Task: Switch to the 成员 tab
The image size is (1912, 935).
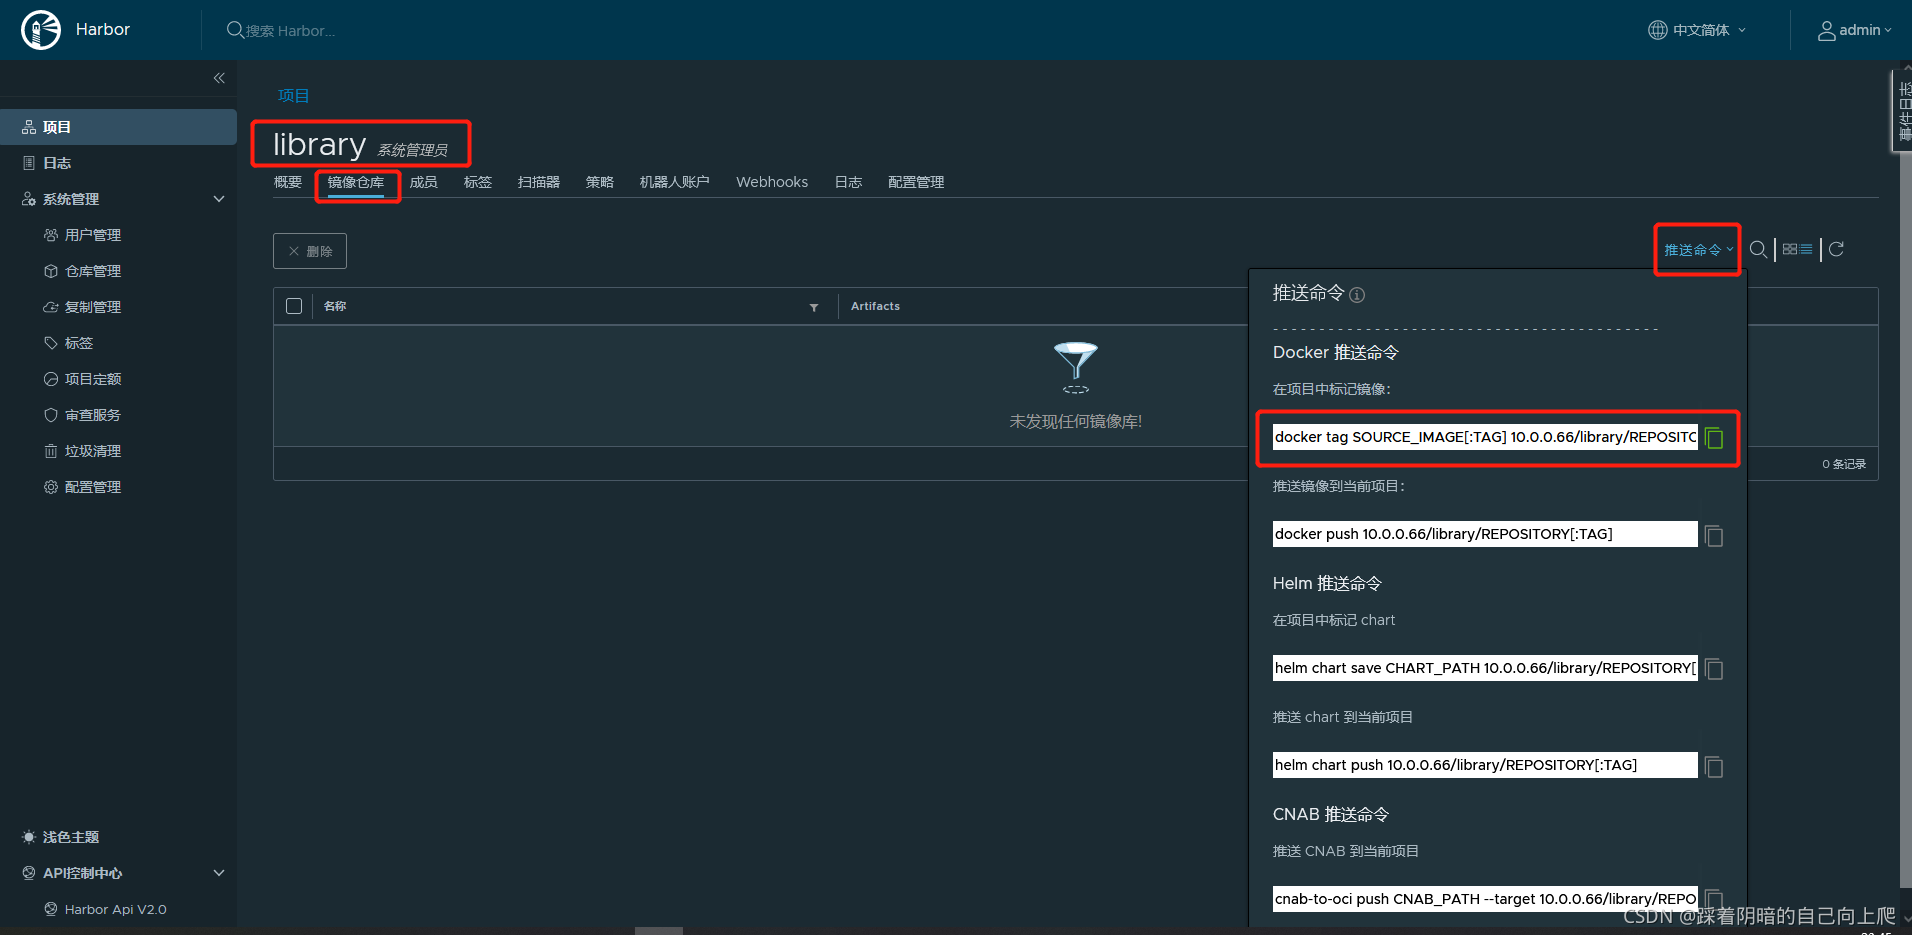Action: click(x=424, y=182)
